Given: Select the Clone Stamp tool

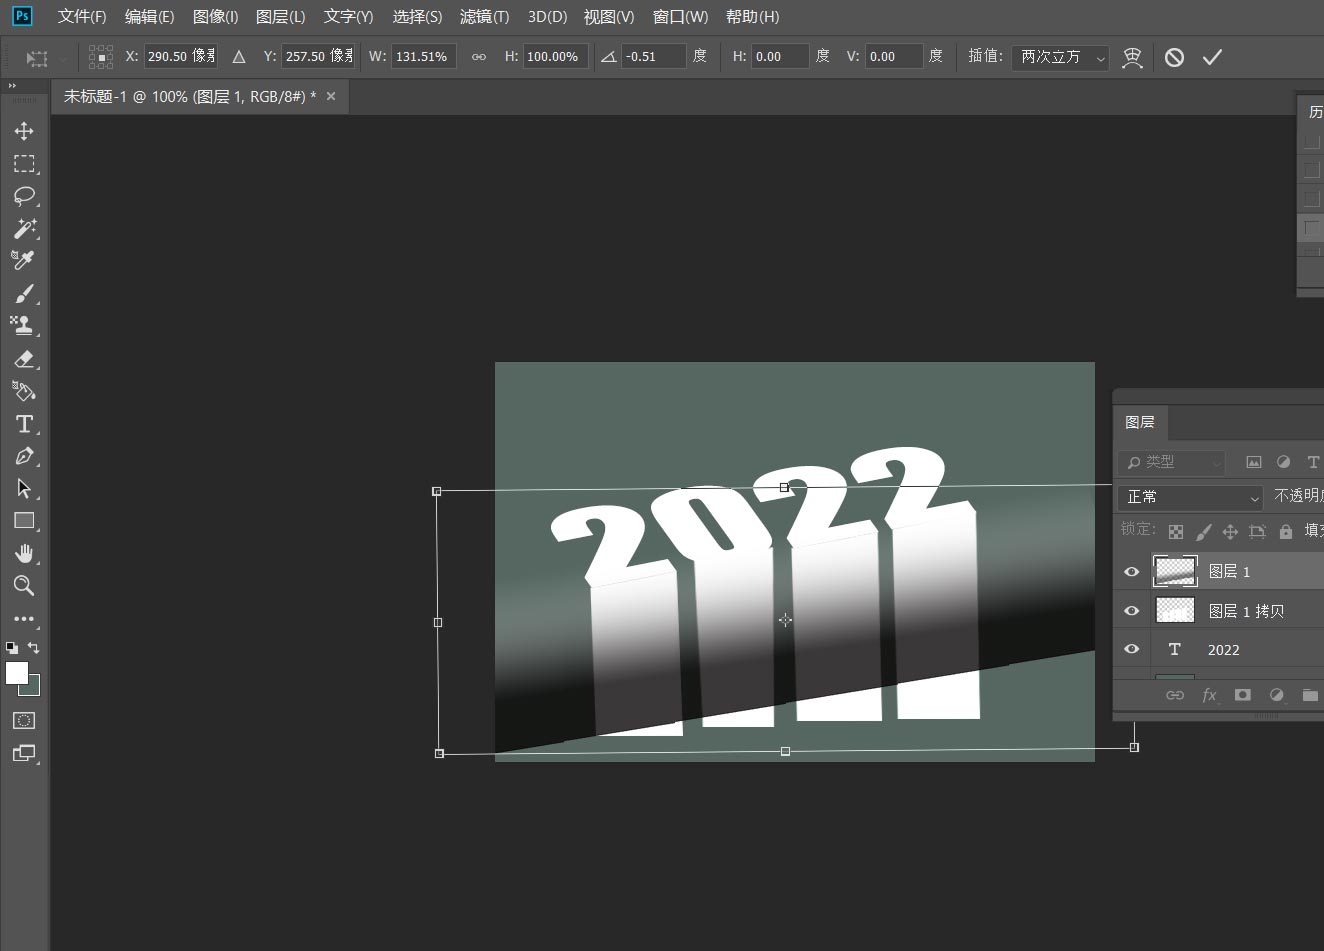Looking at the screenshot, I should [x=24, y=326].
